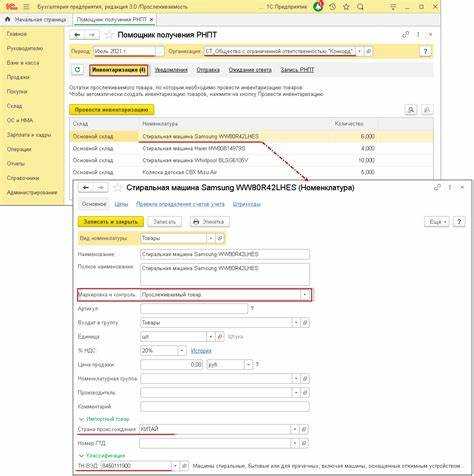Expand the Маркировка и контроль dropdown
The image size is (474, 476).
[304, 295]
